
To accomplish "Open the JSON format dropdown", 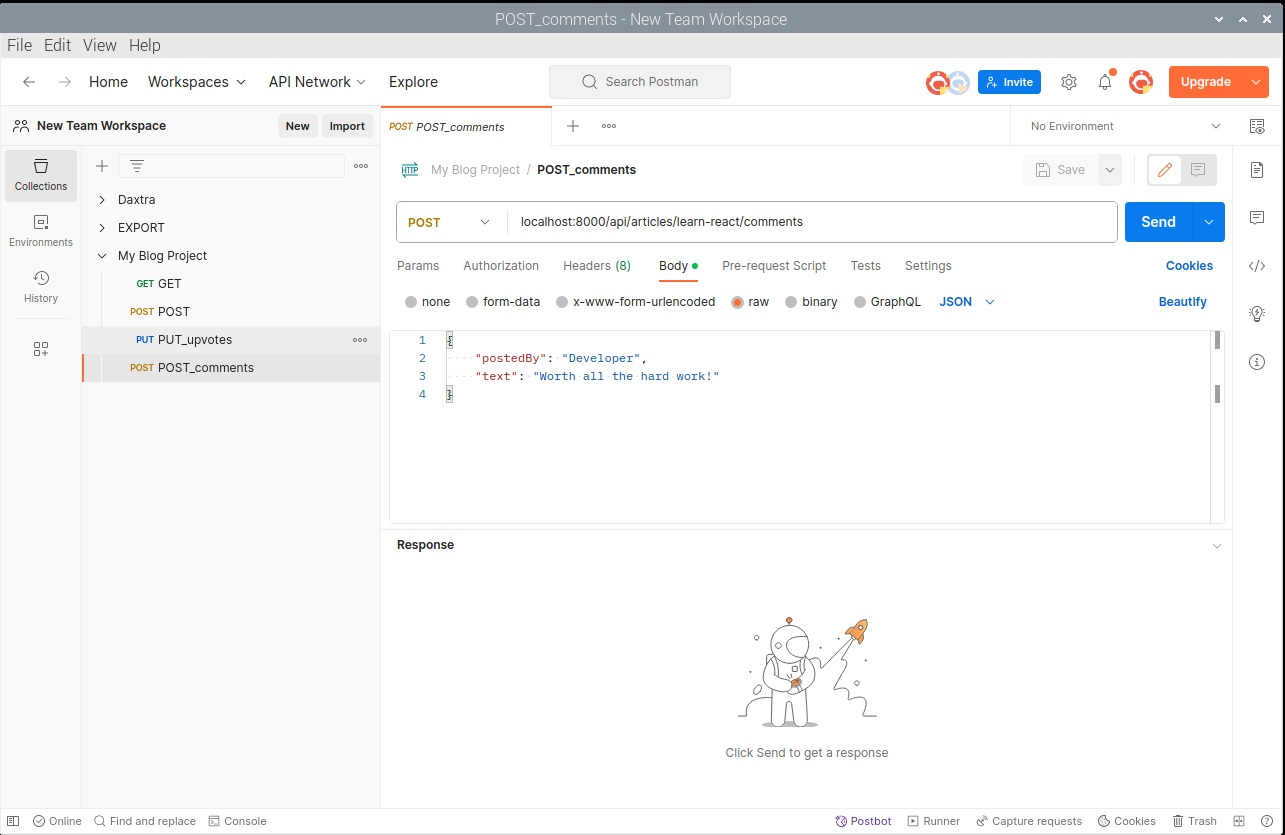I will point(967,302).
